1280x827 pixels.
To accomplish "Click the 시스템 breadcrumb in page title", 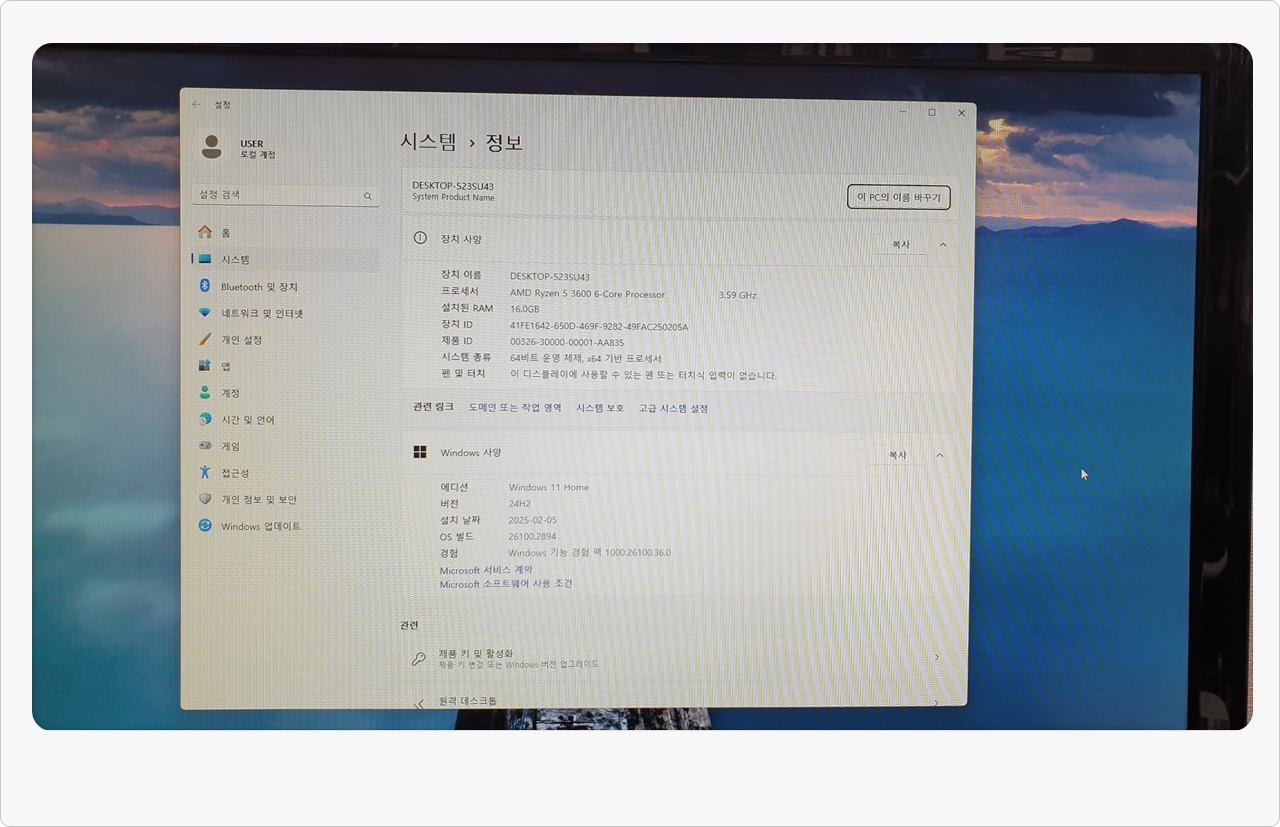I will click(428, 142).
